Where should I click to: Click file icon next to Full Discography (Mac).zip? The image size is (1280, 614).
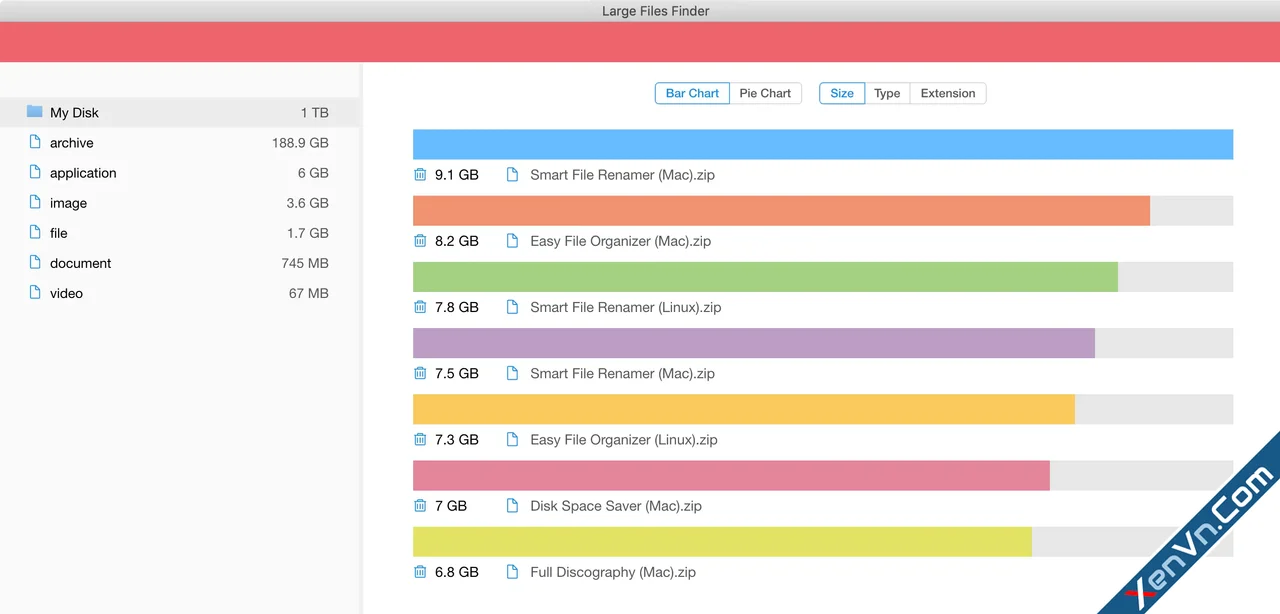tap(513, 572)
